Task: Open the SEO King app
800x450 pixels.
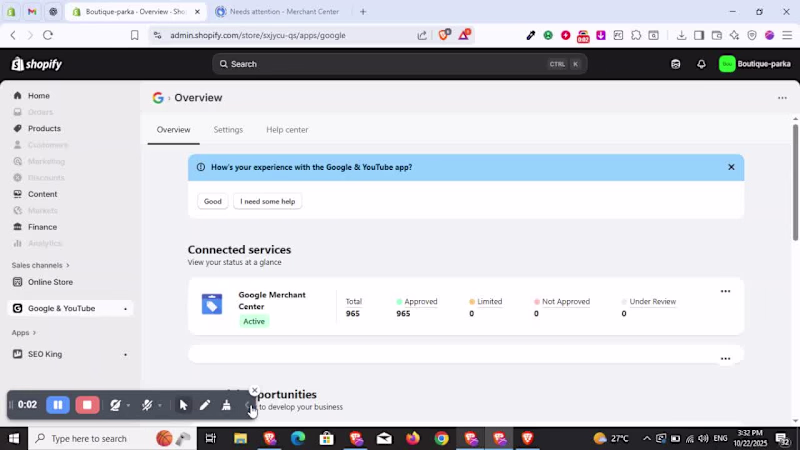Action: point(45,354)
